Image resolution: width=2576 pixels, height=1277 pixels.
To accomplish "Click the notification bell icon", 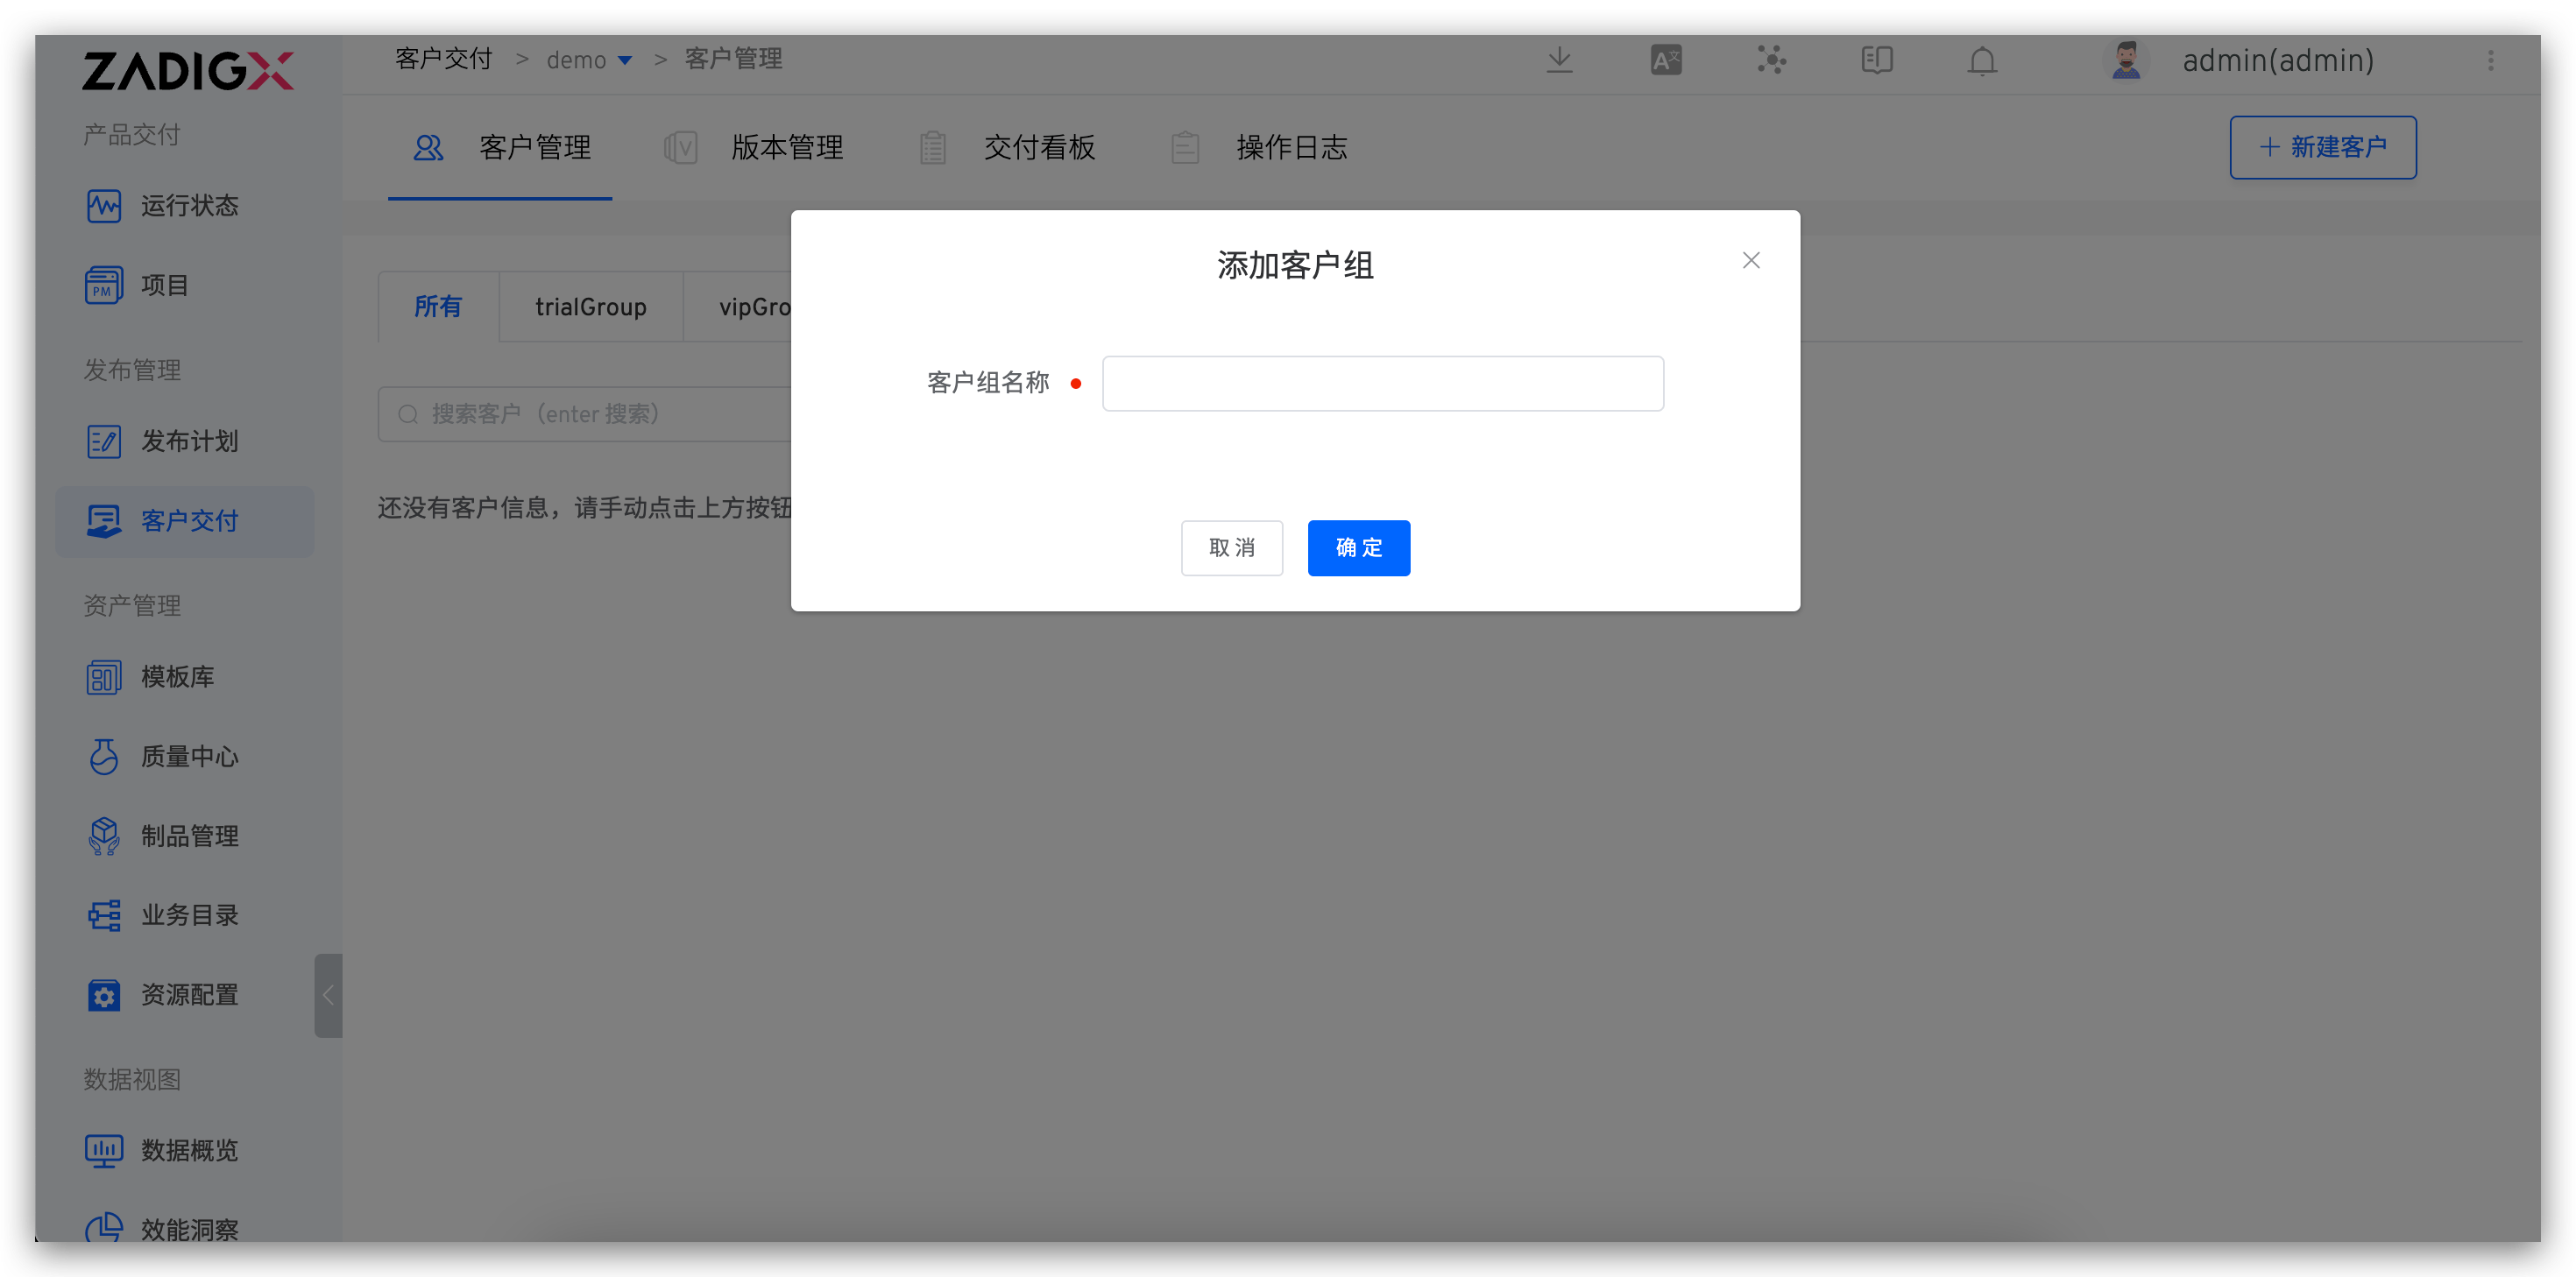I will tap(1982, 61).
